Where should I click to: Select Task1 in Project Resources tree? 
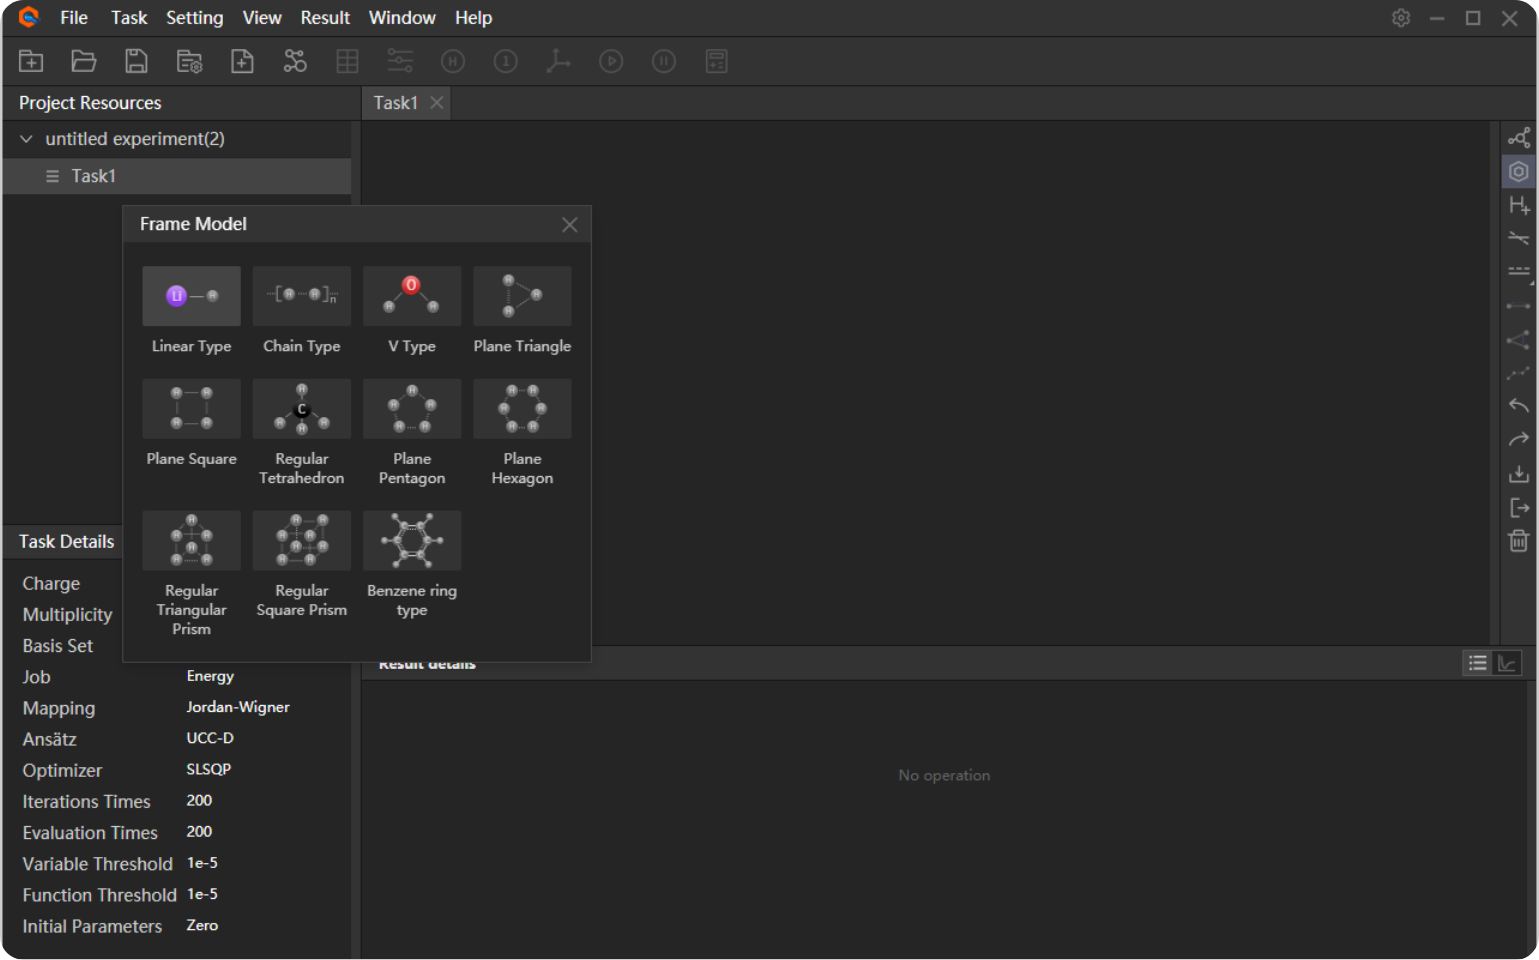[x=93, y=176]
